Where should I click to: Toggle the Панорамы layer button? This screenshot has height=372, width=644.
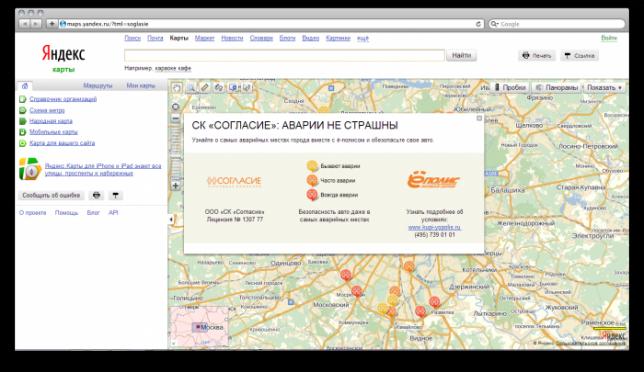pos(557,87)
